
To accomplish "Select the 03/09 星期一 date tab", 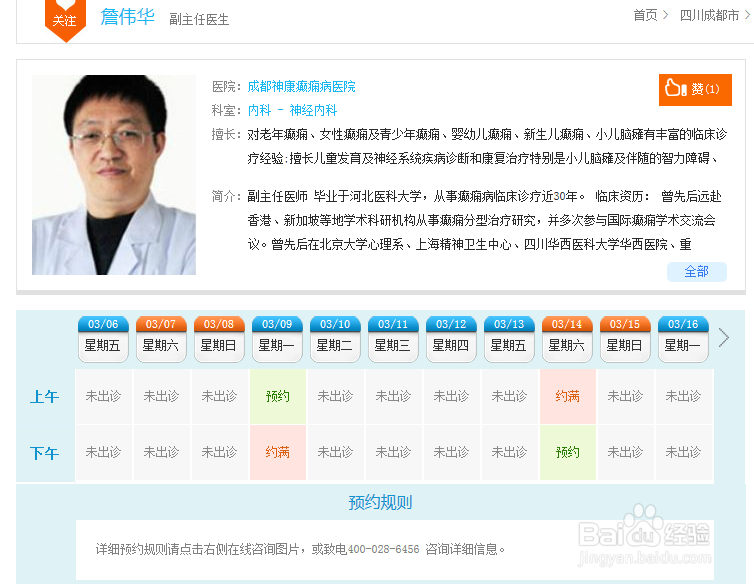I will tap(277, 338).
